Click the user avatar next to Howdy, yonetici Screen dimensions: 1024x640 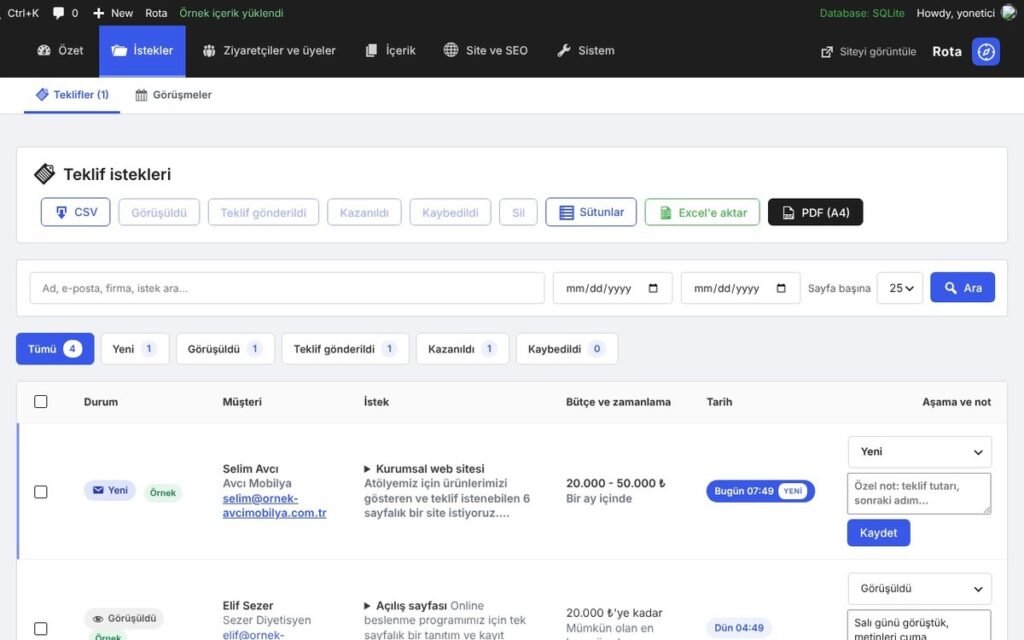(1009, 13)
